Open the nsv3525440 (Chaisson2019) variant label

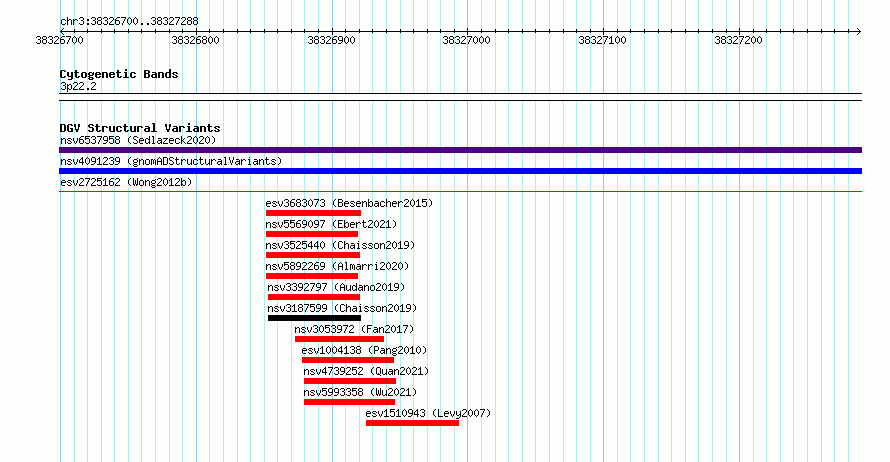[340, 245]
